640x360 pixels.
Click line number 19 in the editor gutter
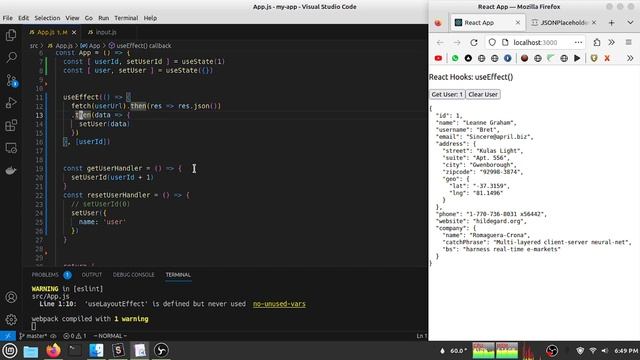tap(39, 169)
